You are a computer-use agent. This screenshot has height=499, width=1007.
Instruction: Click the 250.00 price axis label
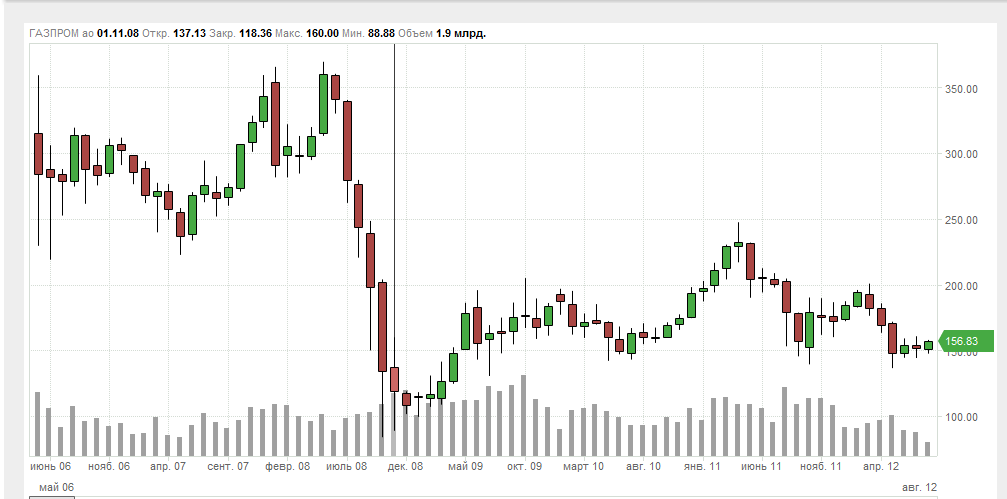tap(961, 220)
